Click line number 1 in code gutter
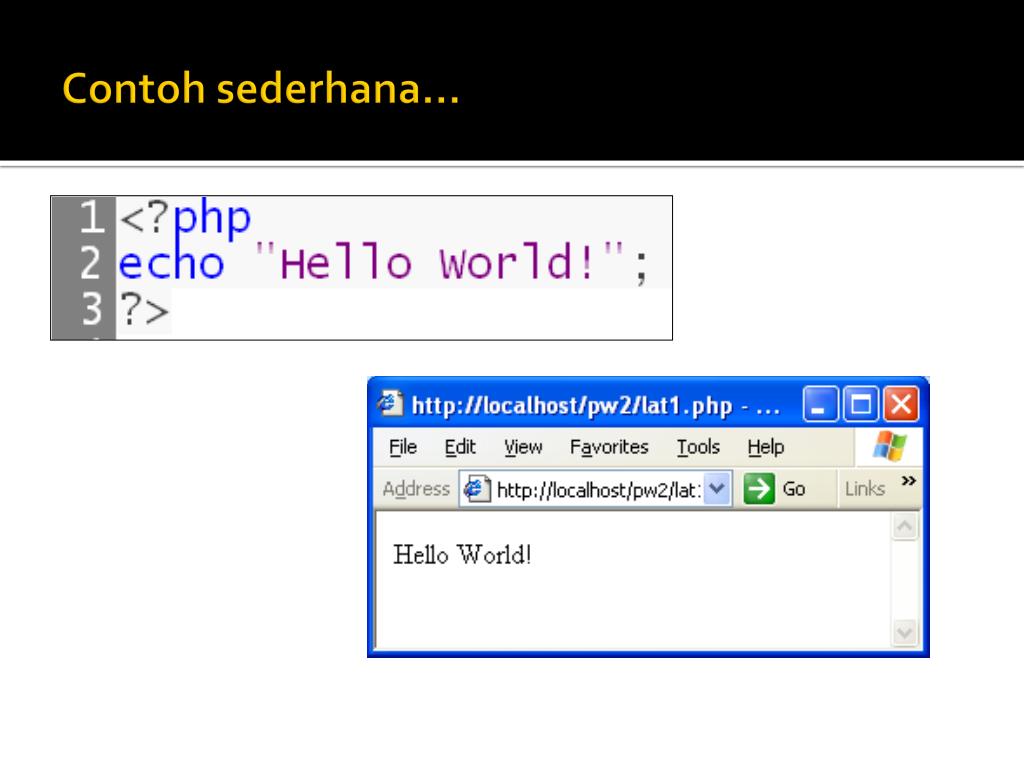 point(91,217)
